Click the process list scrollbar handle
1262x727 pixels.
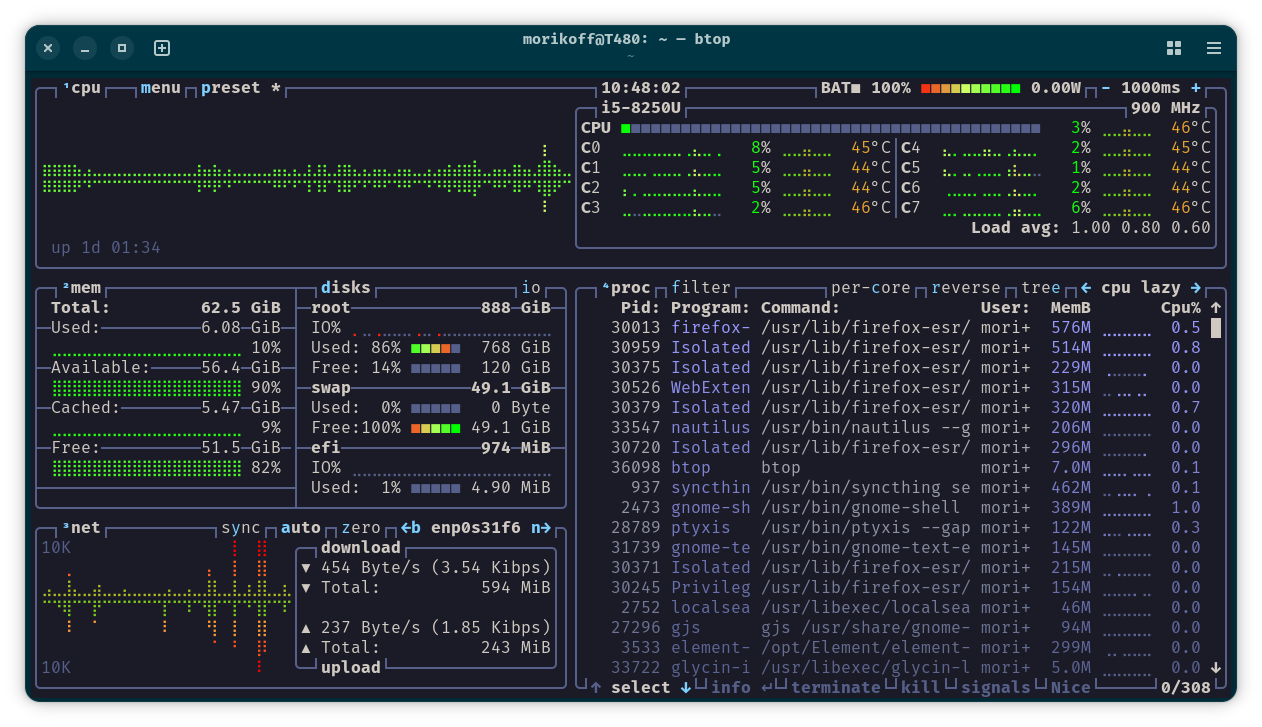point(1216,328)
